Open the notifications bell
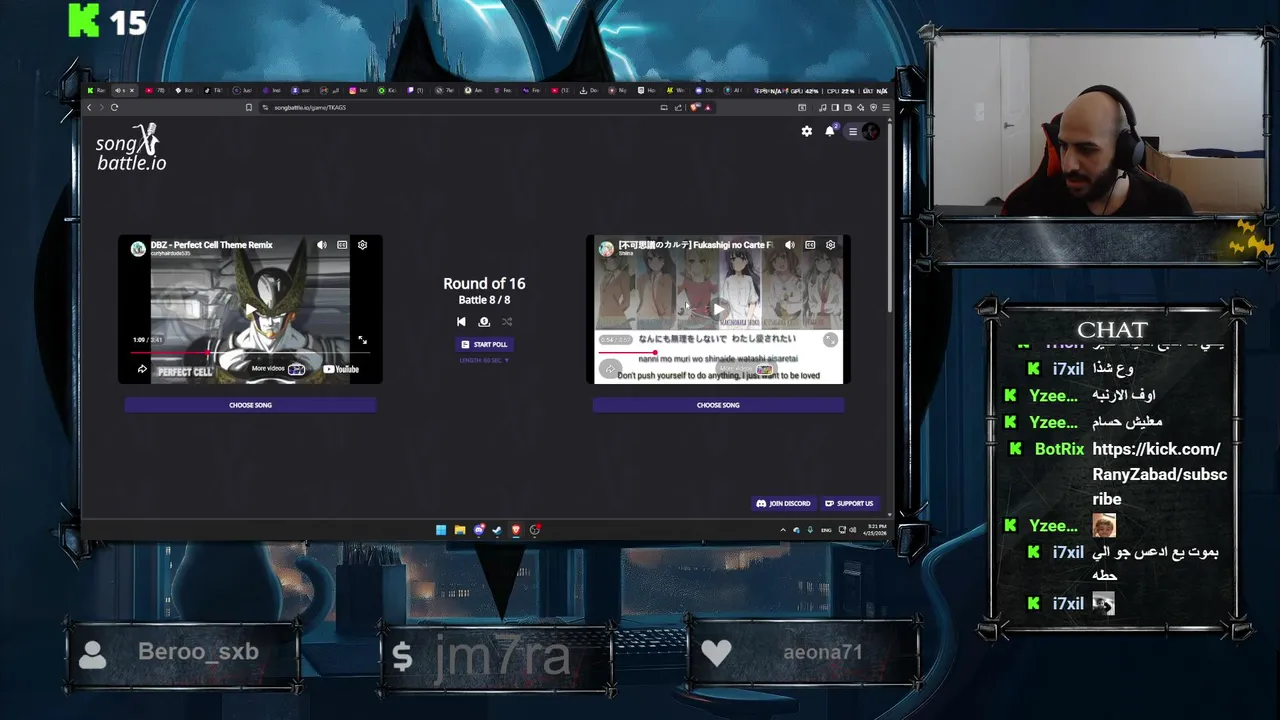Viewport: 1280px width, 720px height. click(x=830, y=131)
